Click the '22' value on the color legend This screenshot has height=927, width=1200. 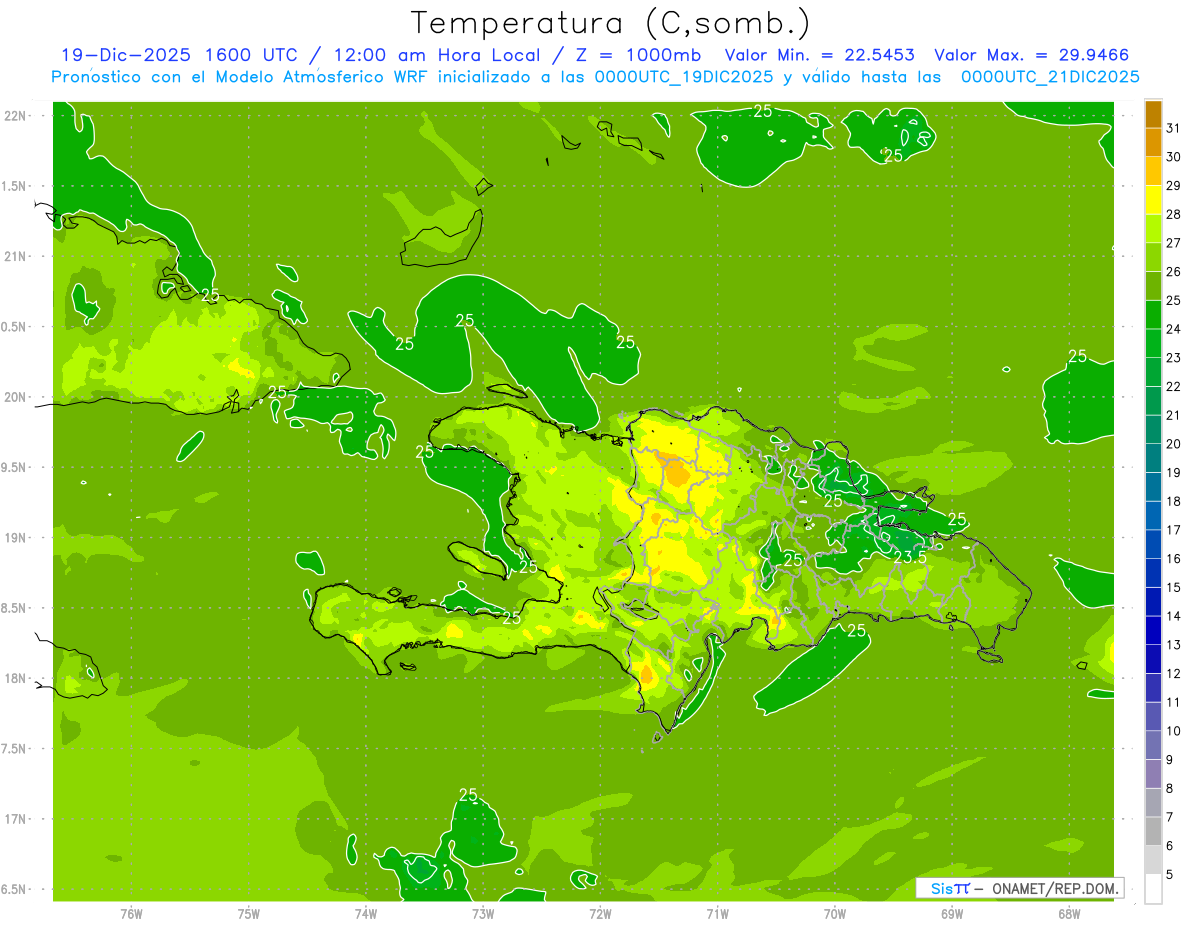(1173, 386)
